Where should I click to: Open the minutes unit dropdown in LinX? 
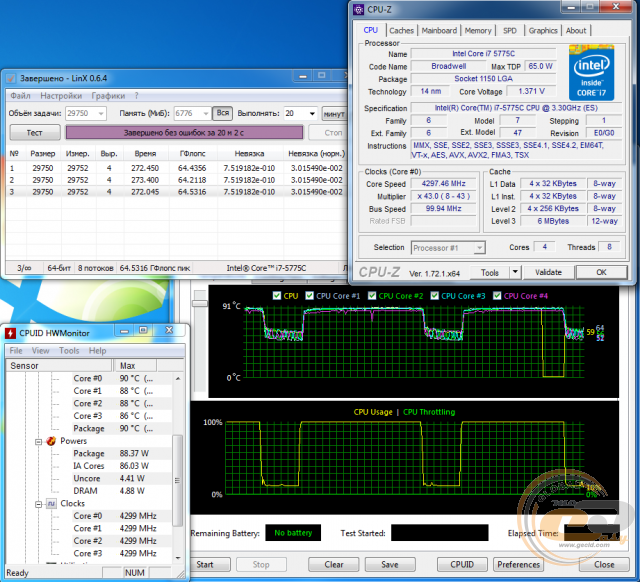pyautogui.click(x=334, y=113)
